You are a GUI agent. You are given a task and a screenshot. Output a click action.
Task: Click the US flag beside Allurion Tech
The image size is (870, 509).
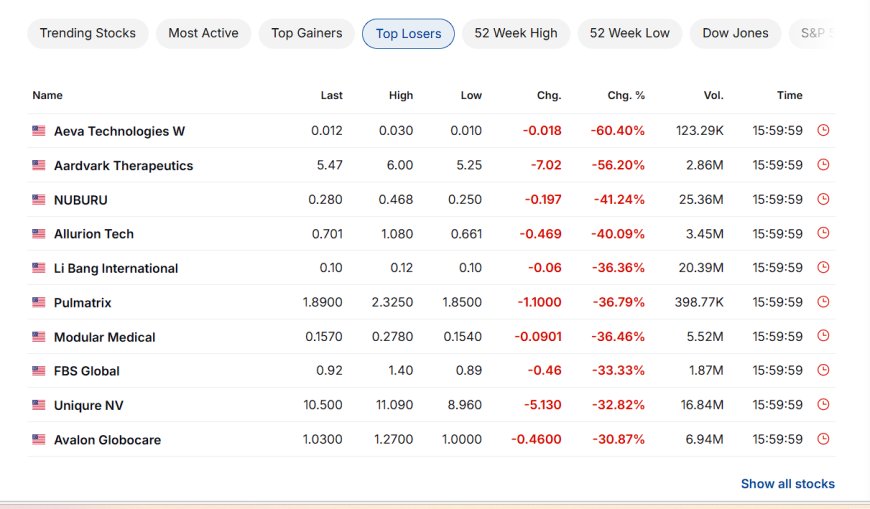[39, 234]
